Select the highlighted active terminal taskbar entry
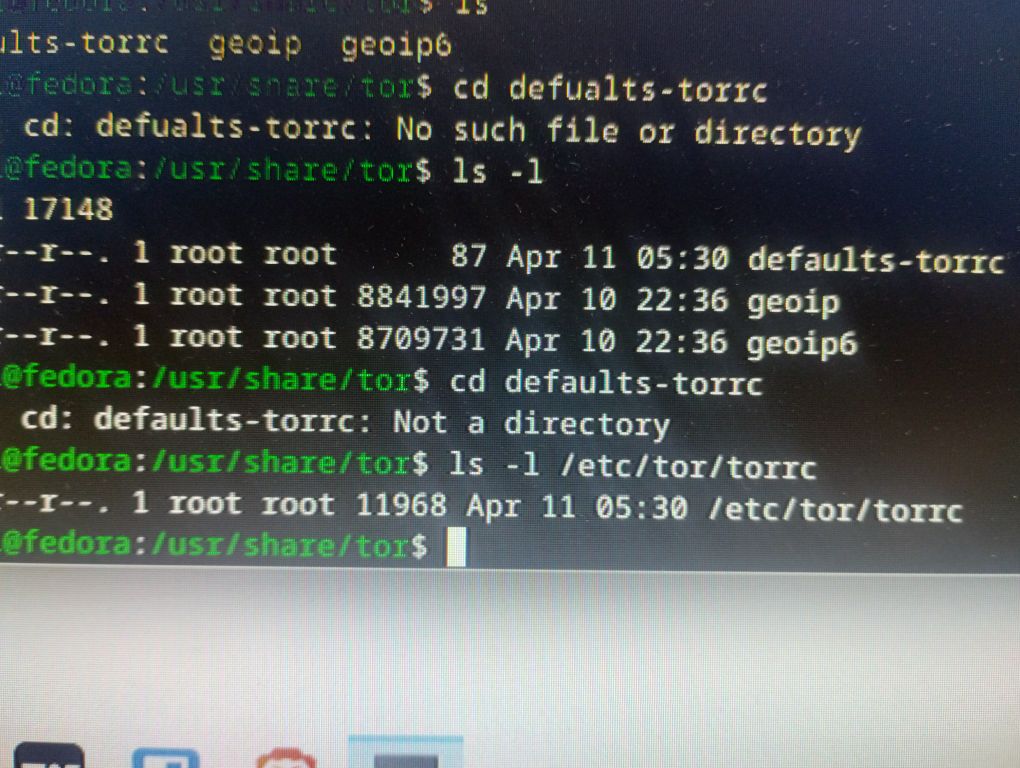This screenshot has height=768, width=1020. tap(405, 754)
